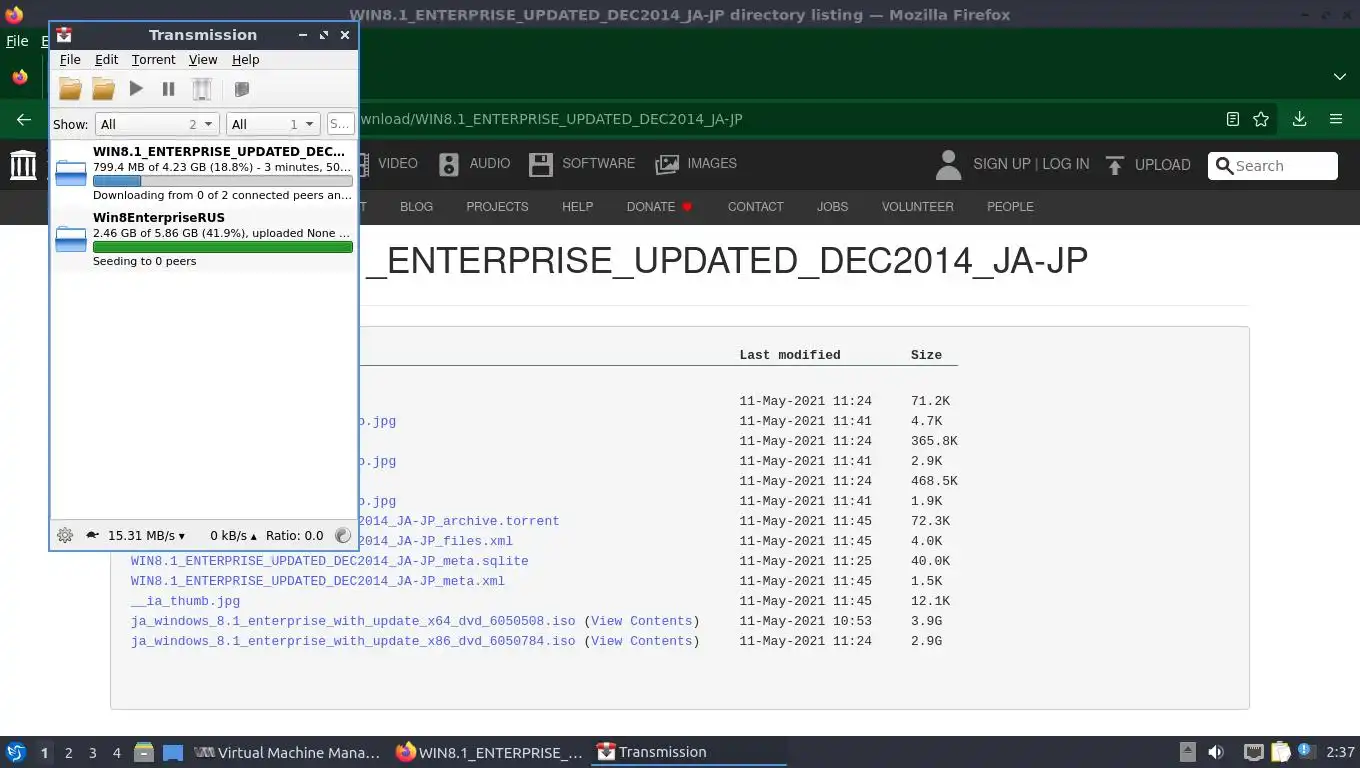
Task: Open HELP in the Internet Archive nav
Action: coord(577,207)
